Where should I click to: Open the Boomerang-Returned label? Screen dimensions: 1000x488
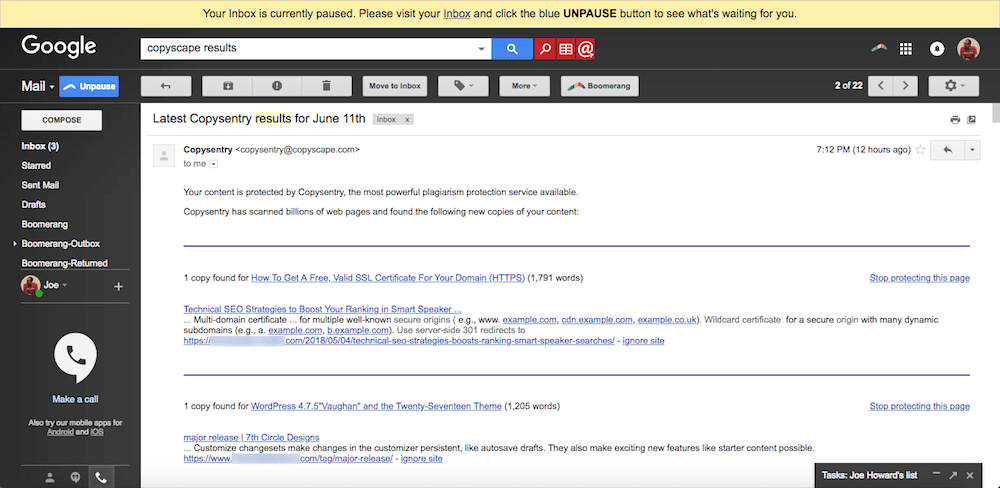pyautogui.click(x=64, y=263)
